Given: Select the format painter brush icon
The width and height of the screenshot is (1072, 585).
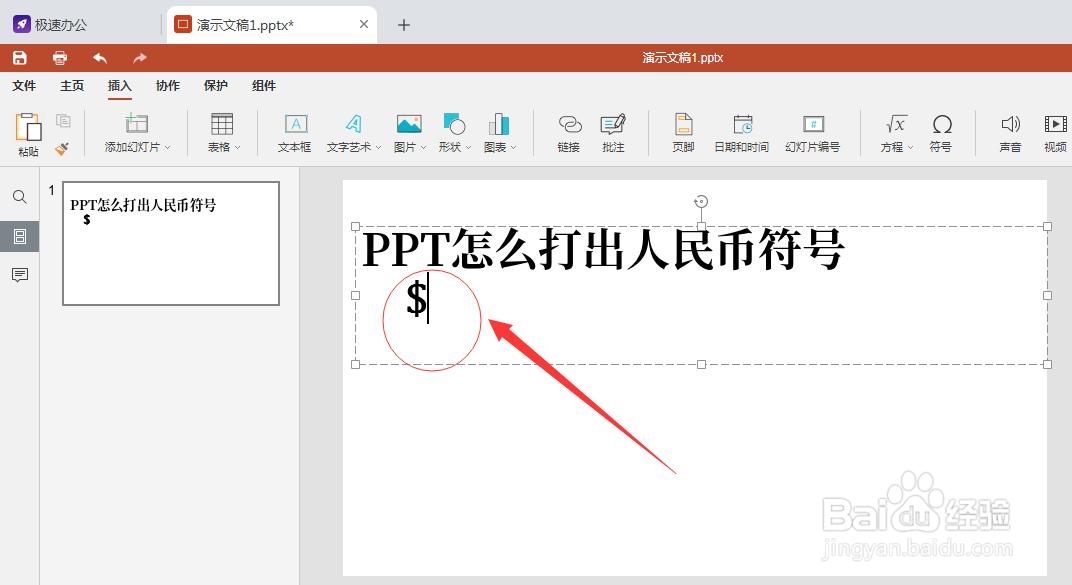Looking at the screenshot, I should (62, 148).
